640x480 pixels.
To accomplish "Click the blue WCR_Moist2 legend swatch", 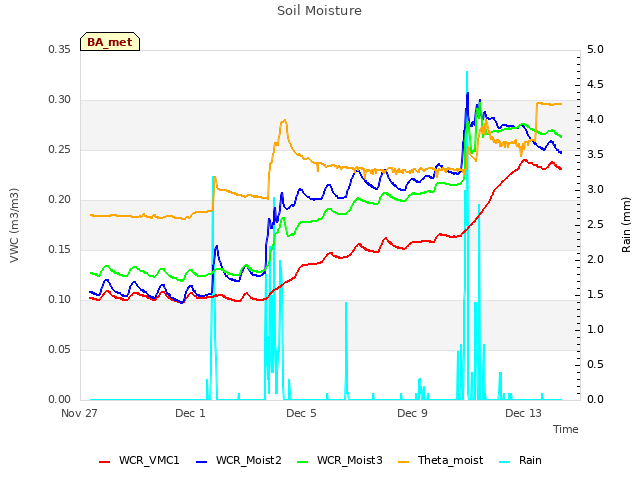I will tap(202, 462).
